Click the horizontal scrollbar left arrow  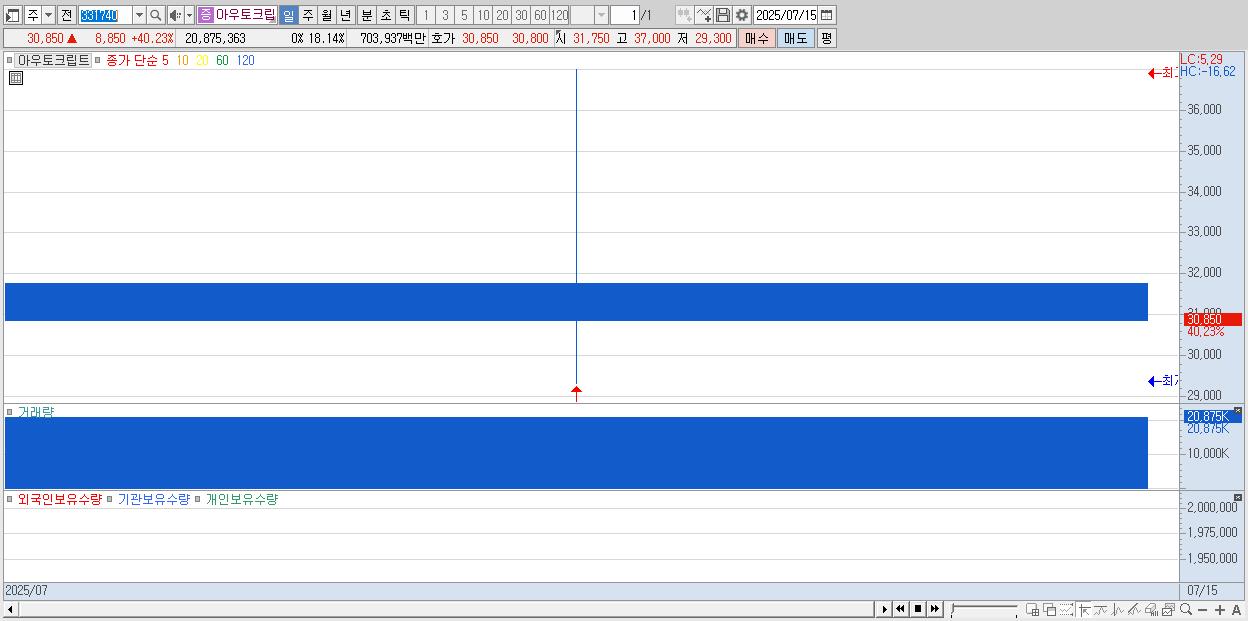(11, 609)
